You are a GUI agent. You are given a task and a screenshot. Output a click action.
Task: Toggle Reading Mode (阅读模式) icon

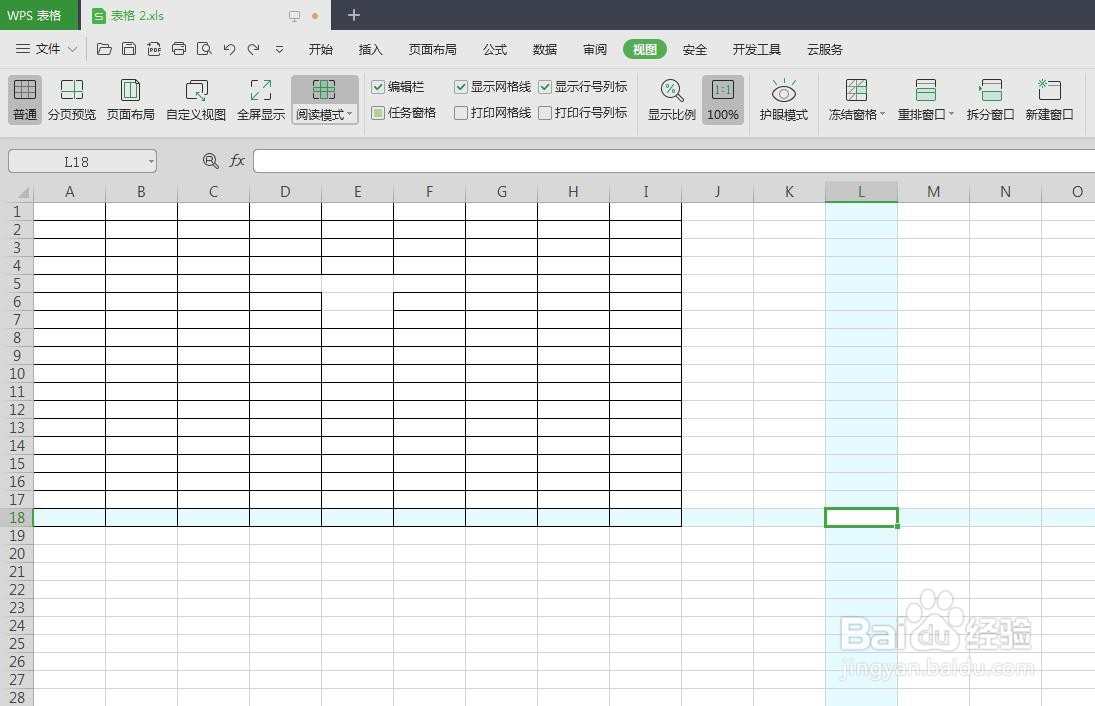324,90
